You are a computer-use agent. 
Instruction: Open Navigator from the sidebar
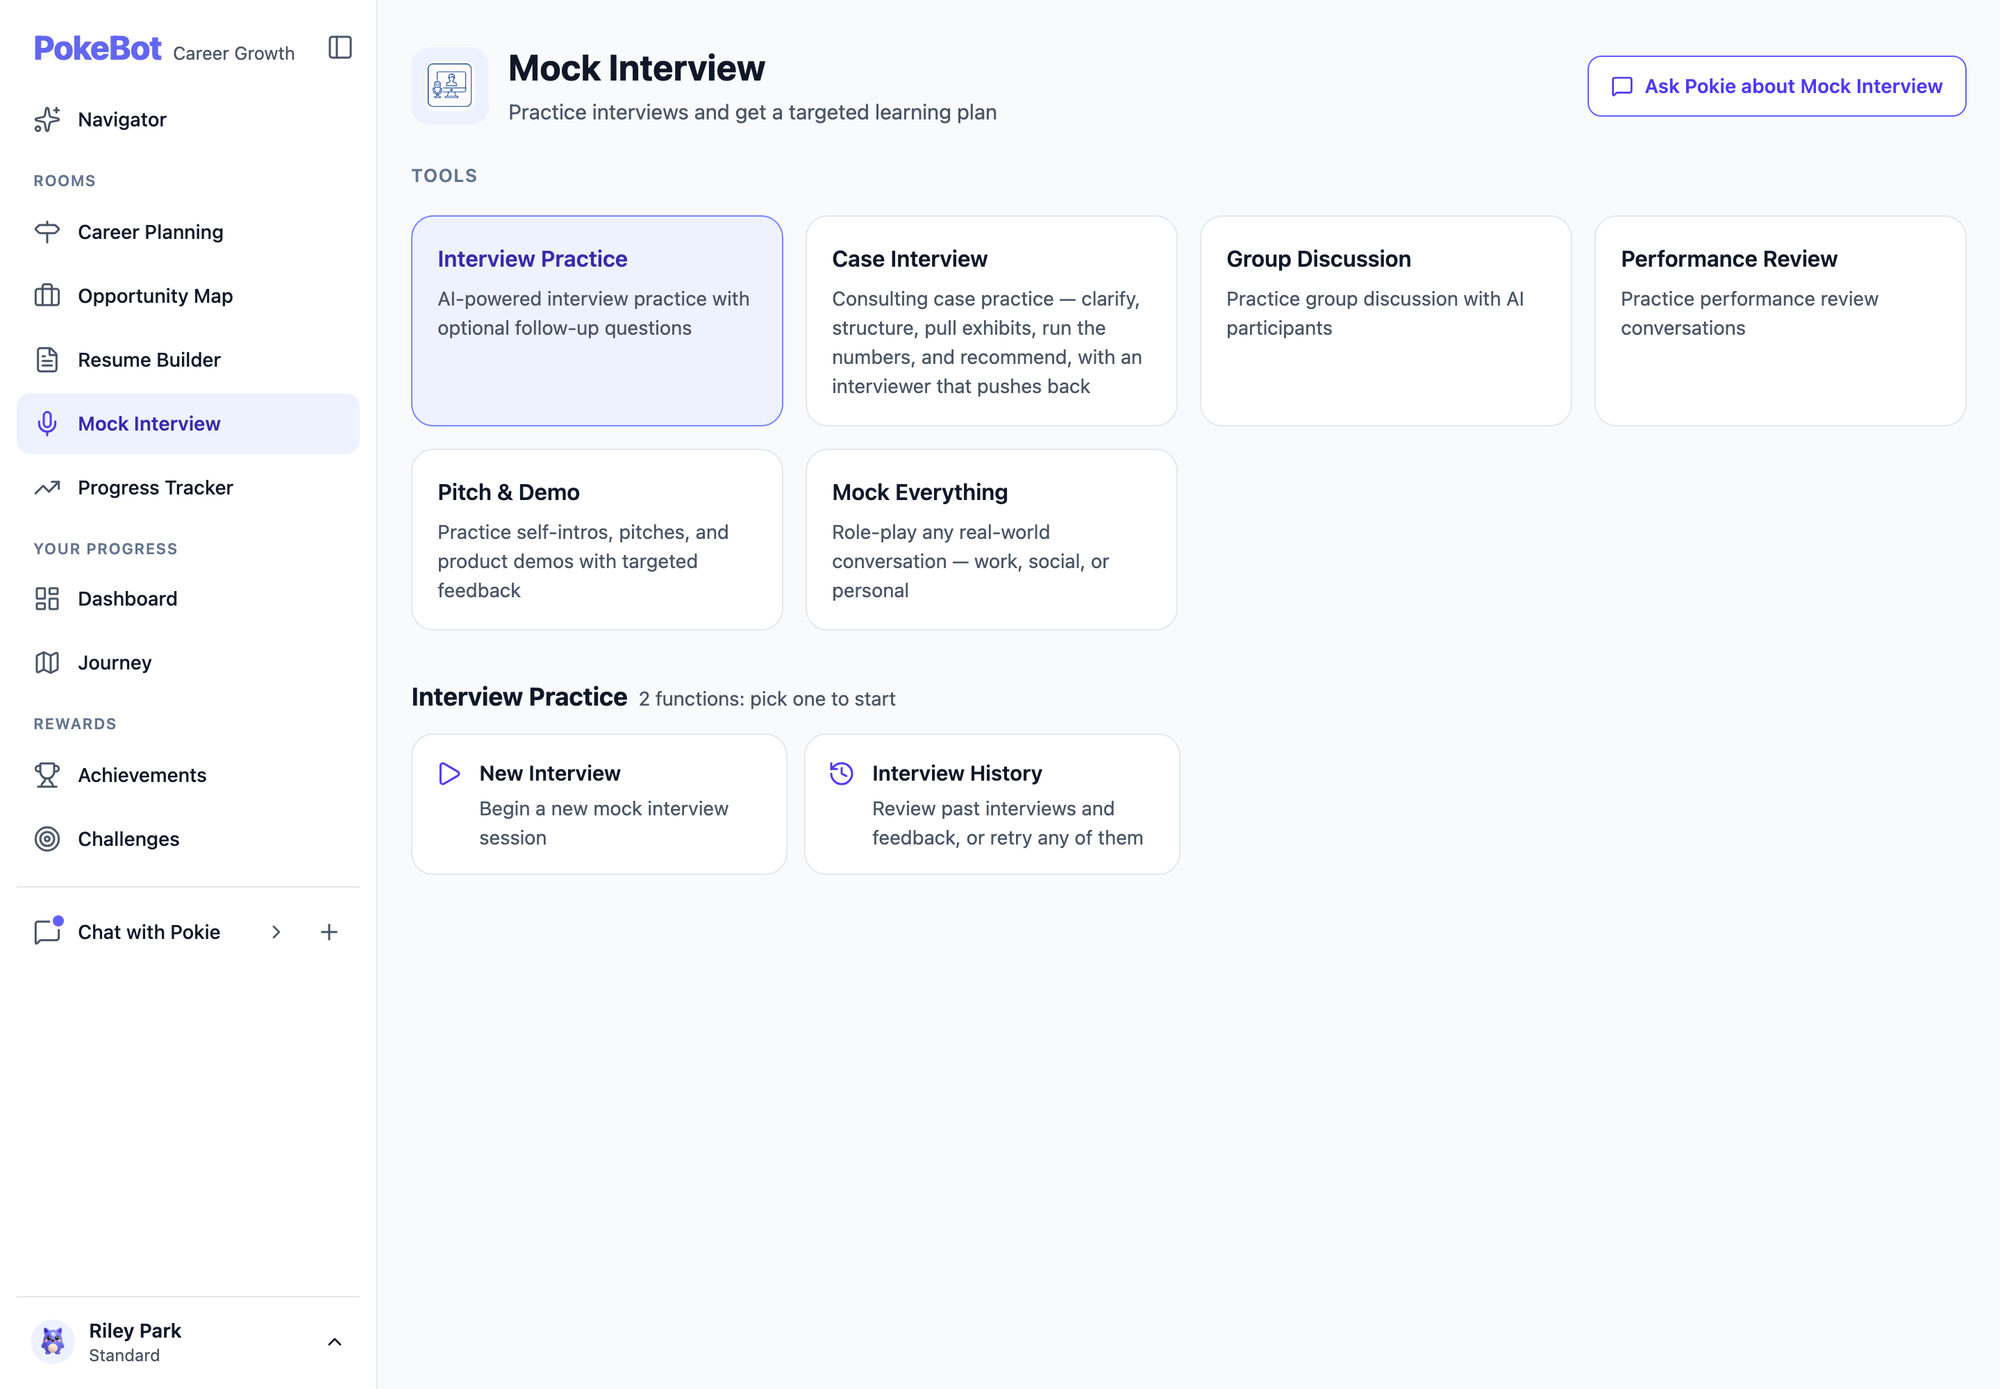pos(188,120)
